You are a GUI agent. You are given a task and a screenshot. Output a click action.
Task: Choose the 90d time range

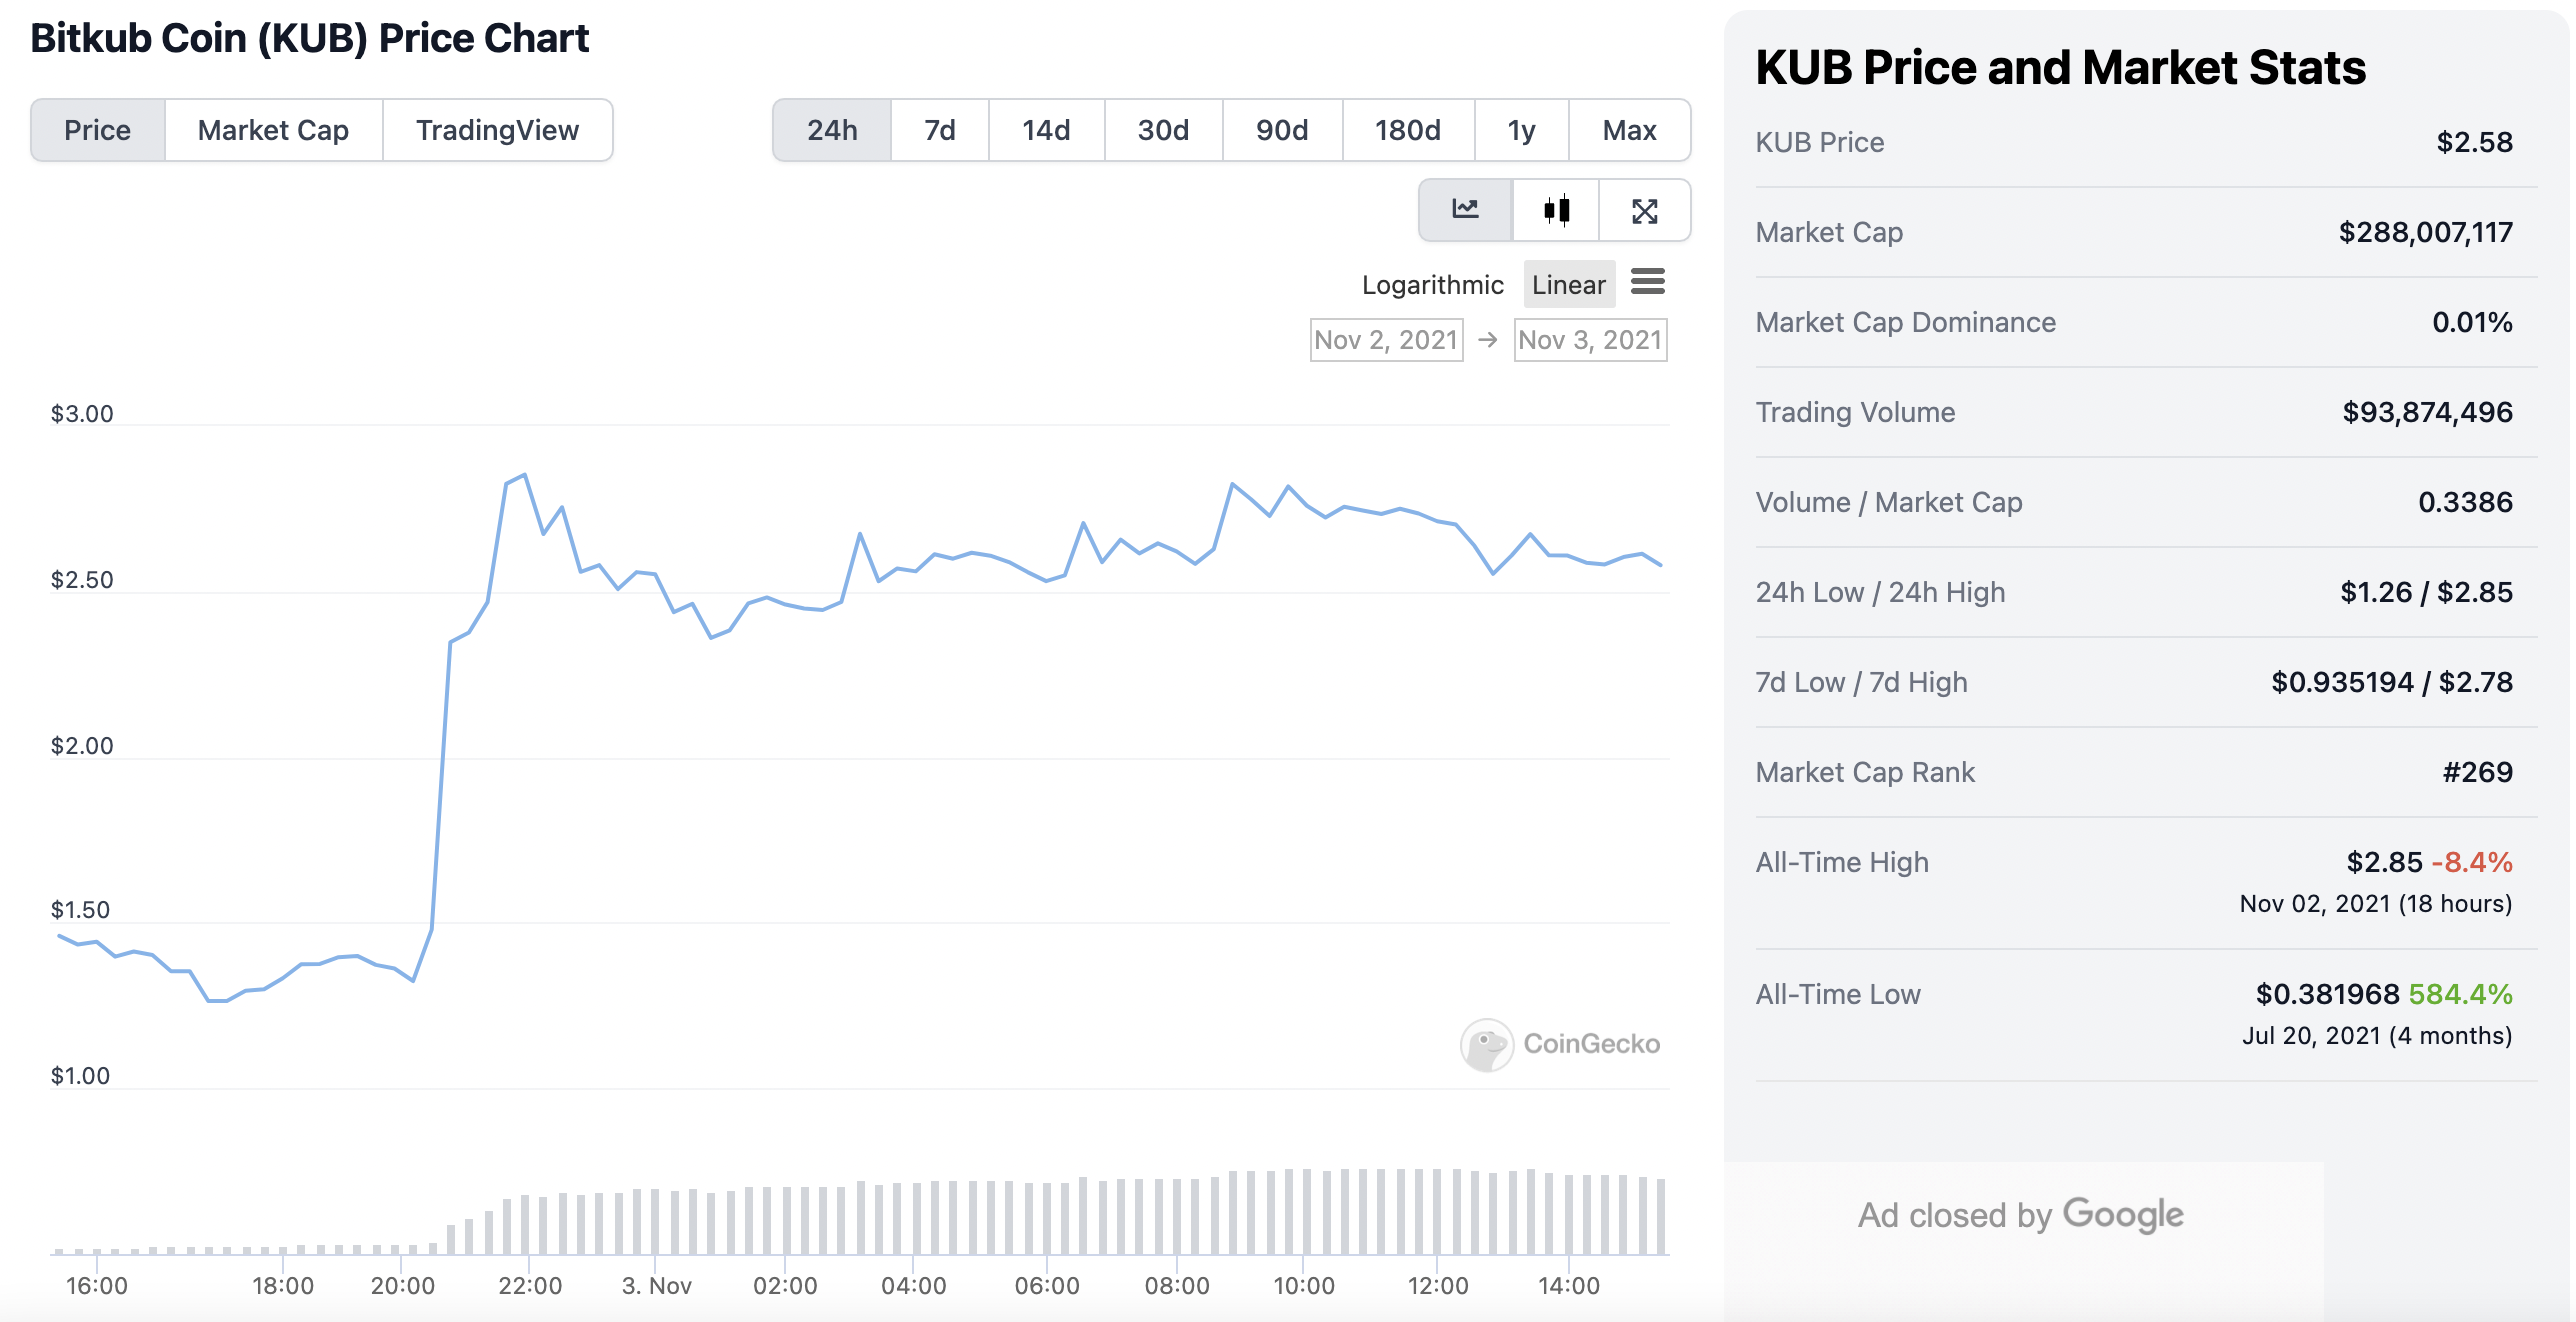1282,130
